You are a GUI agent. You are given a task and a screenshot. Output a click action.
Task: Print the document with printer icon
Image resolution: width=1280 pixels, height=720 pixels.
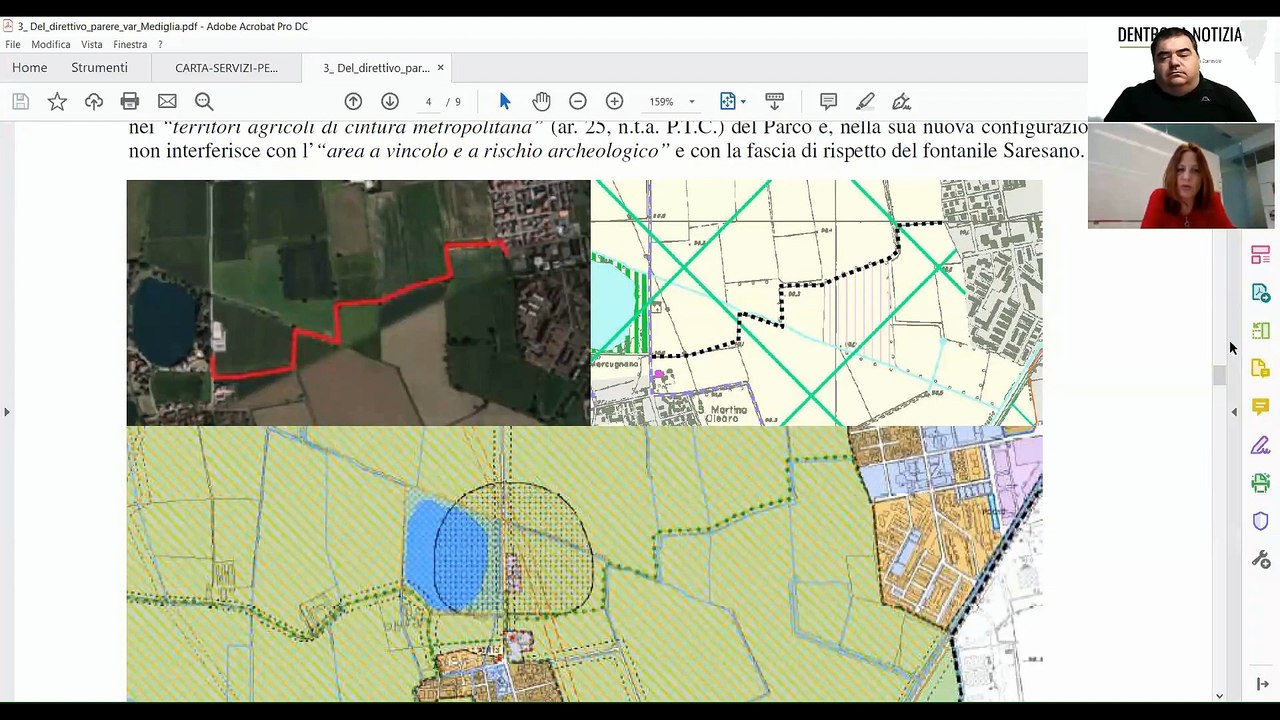tap(130, 101)
